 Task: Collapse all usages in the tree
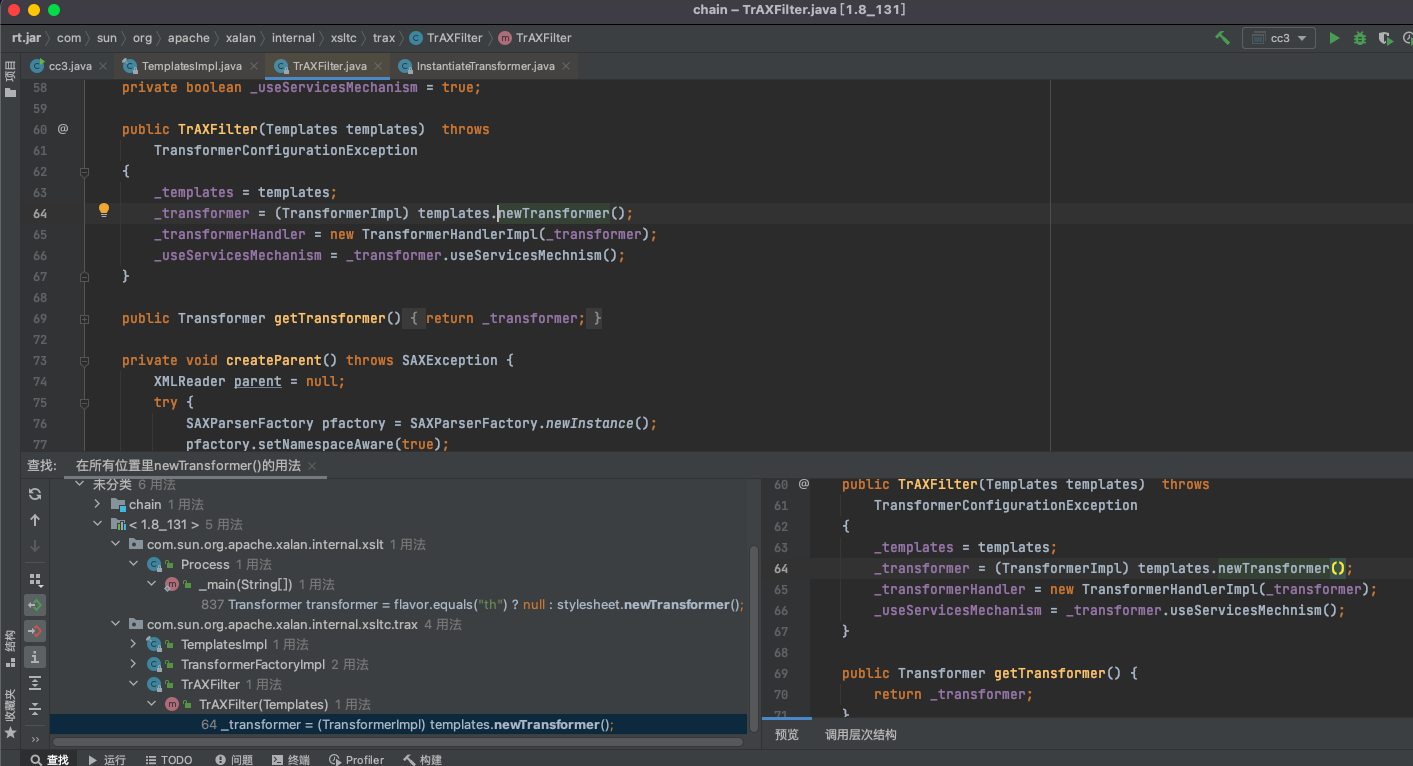(x=35, y=709)
